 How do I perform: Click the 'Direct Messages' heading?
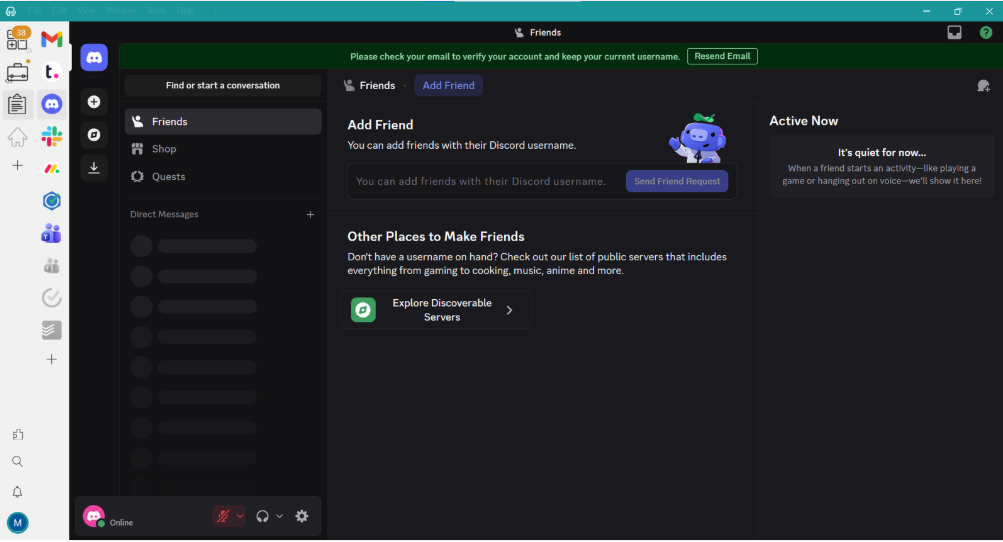(x=164, y=215)
